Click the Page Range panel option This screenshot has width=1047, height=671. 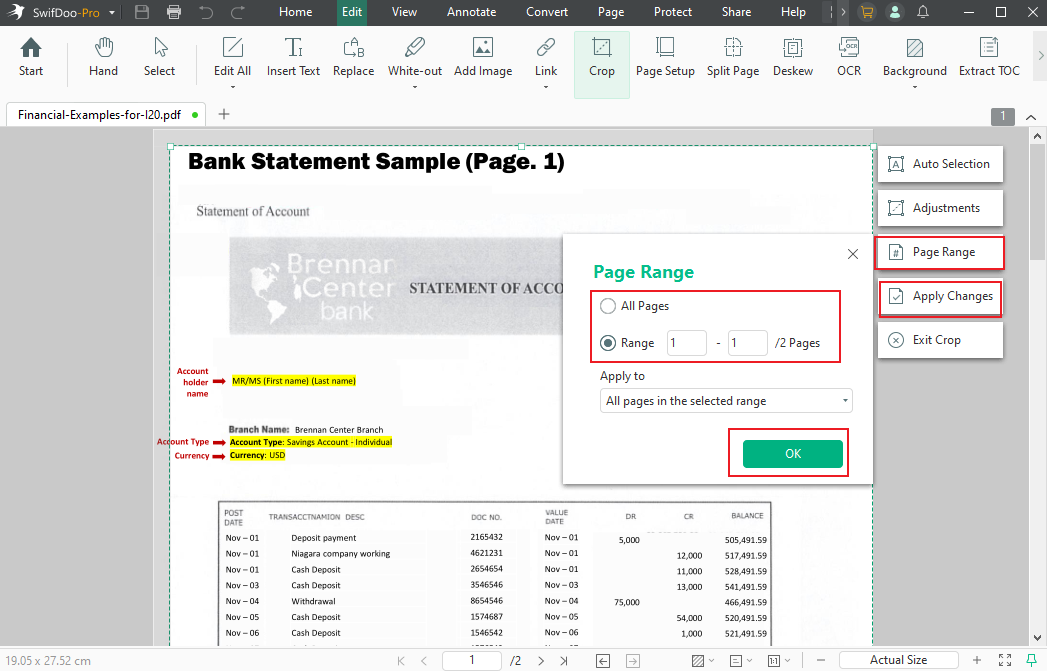tap(940, 253)
